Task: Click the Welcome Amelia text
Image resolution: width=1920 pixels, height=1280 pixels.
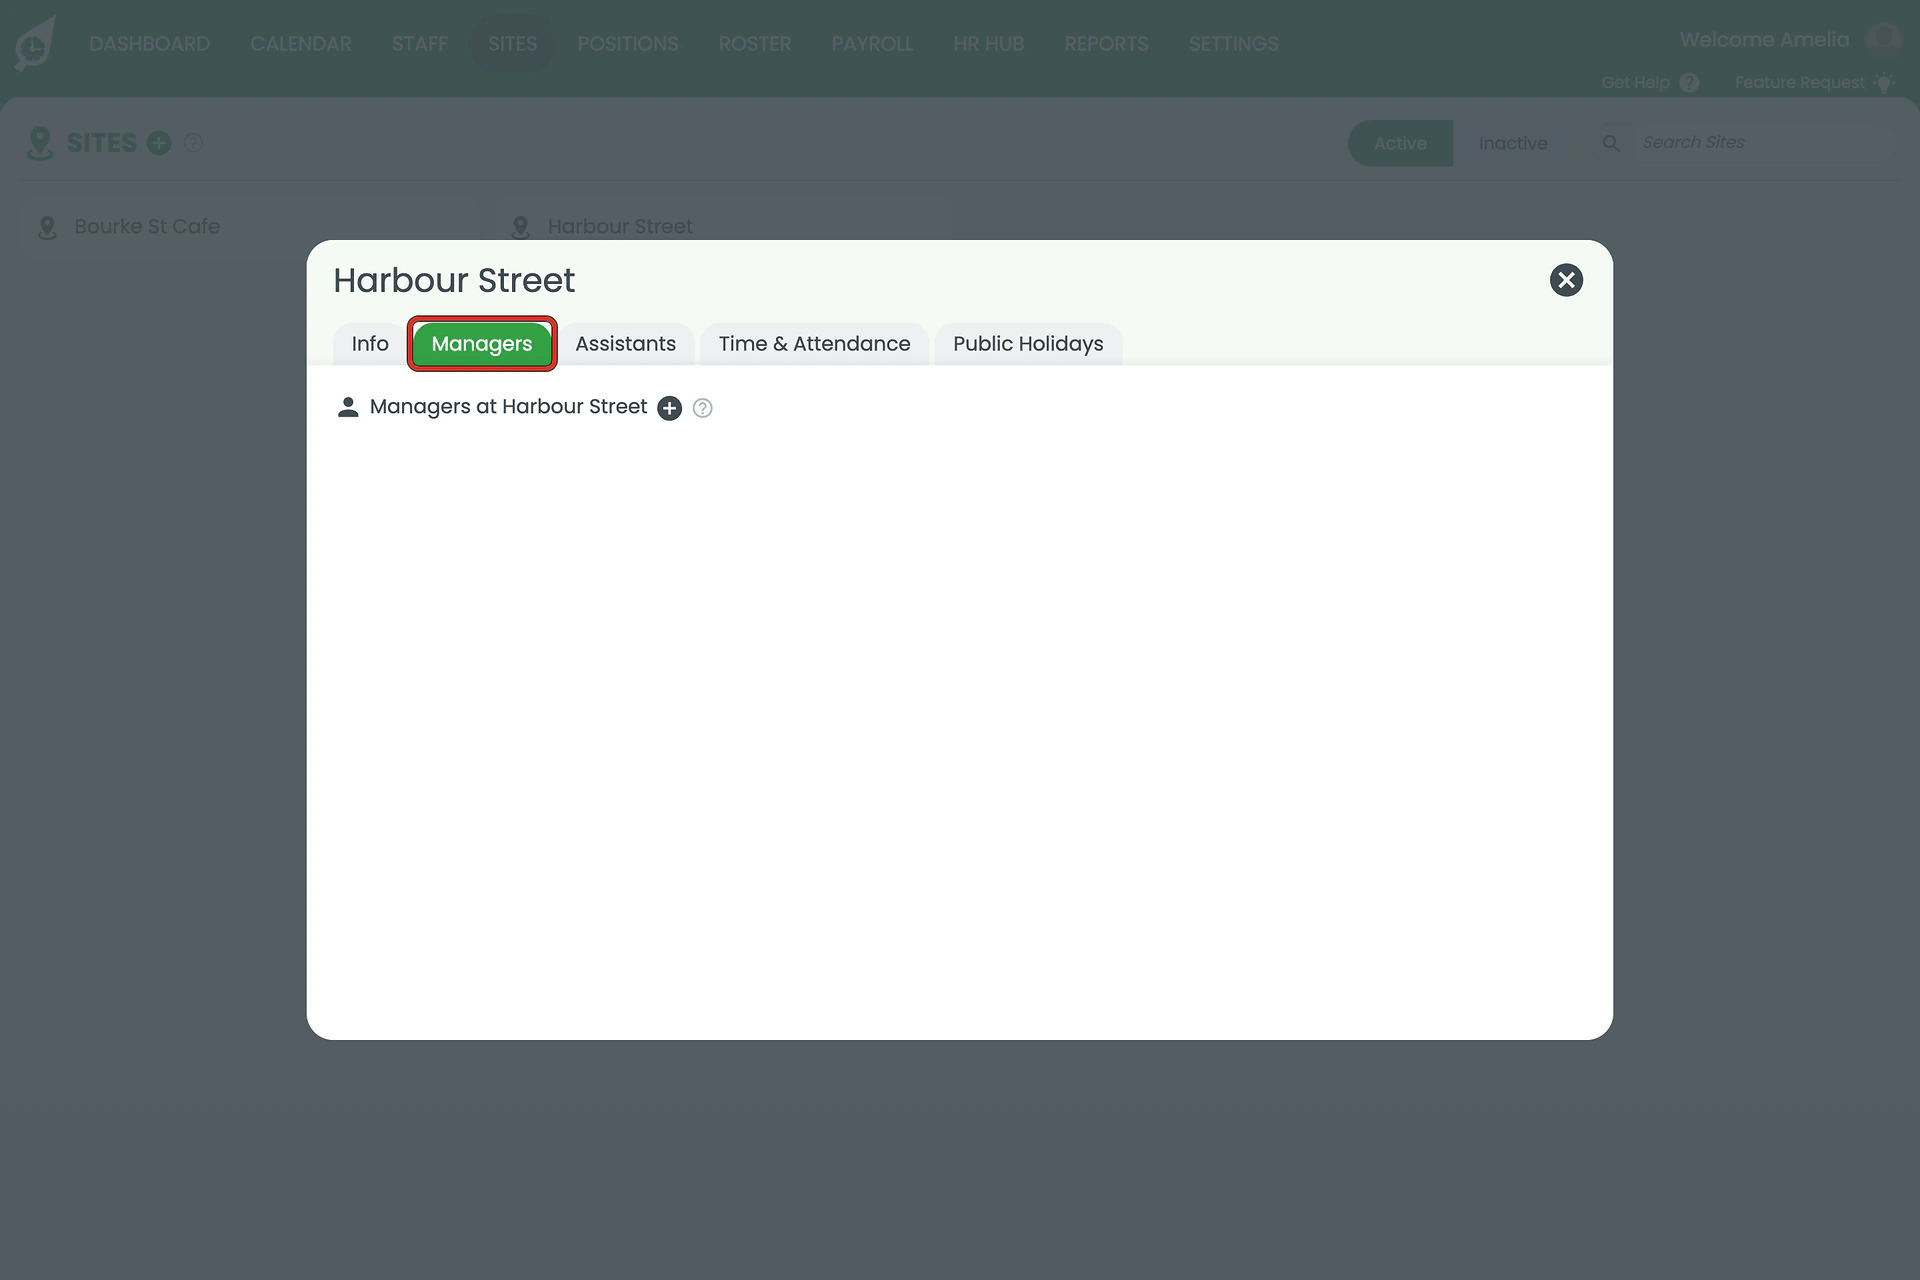Action: click(1764, 40)
